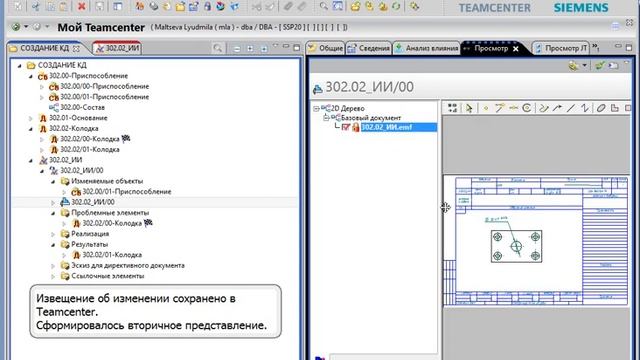Screen dimensions: 640x360
Task: Select the 302.02_ИИ/00 dataset row
Action: [x=93, y=202]
